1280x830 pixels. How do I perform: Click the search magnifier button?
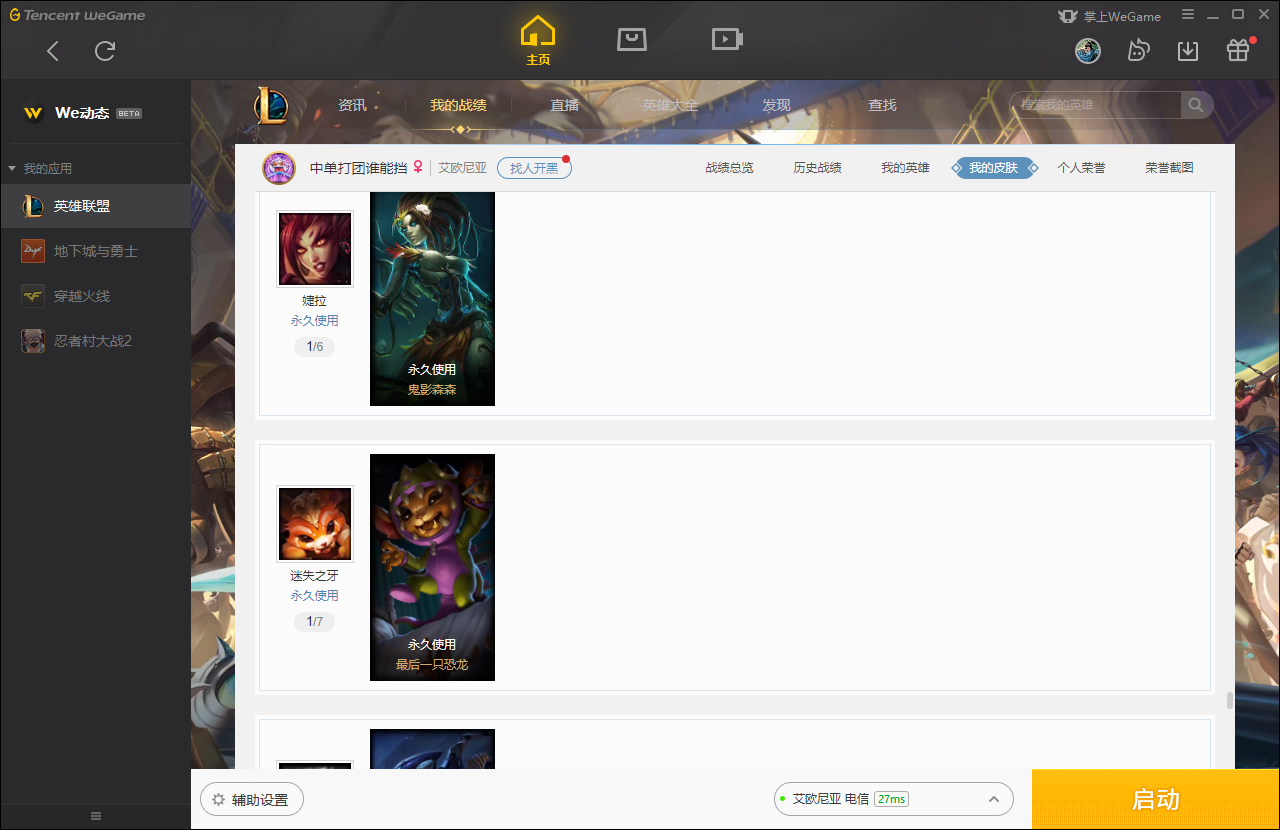[1196, 105]
